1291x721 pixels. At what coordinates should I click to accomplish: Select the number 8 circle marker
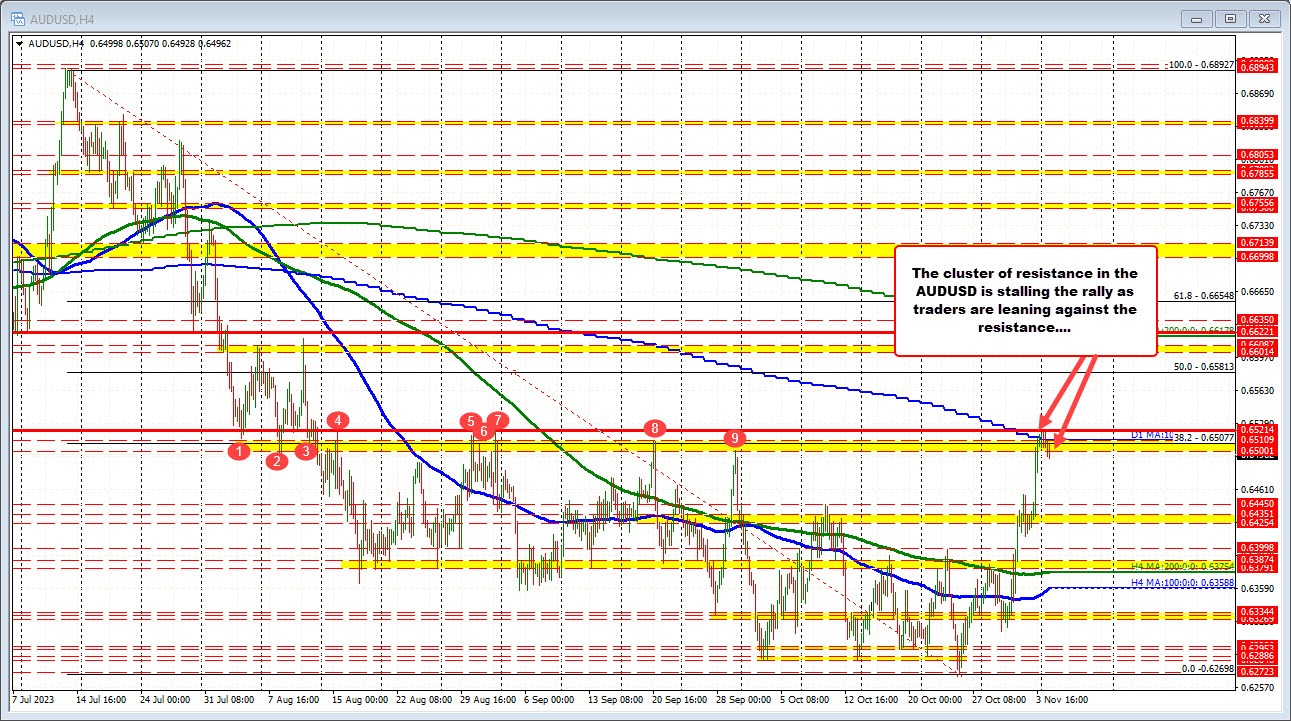[x=655, y=428]
